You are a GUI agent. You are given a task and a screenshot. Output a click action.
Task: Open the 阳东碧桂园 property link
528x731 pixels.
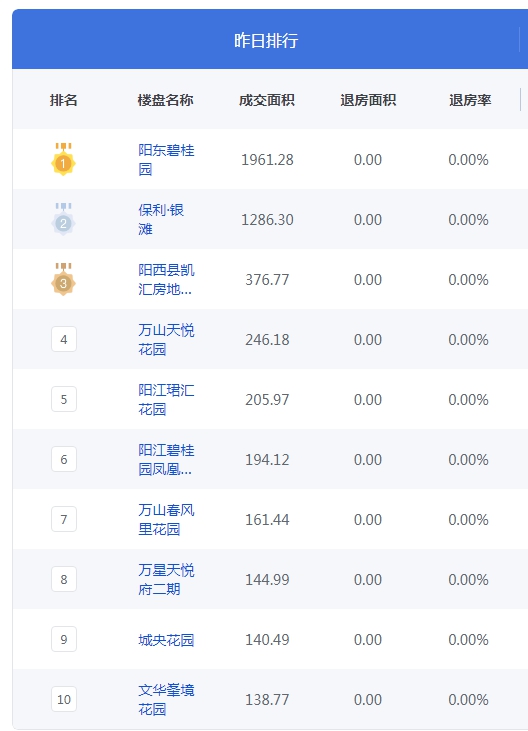coord(166,159)
